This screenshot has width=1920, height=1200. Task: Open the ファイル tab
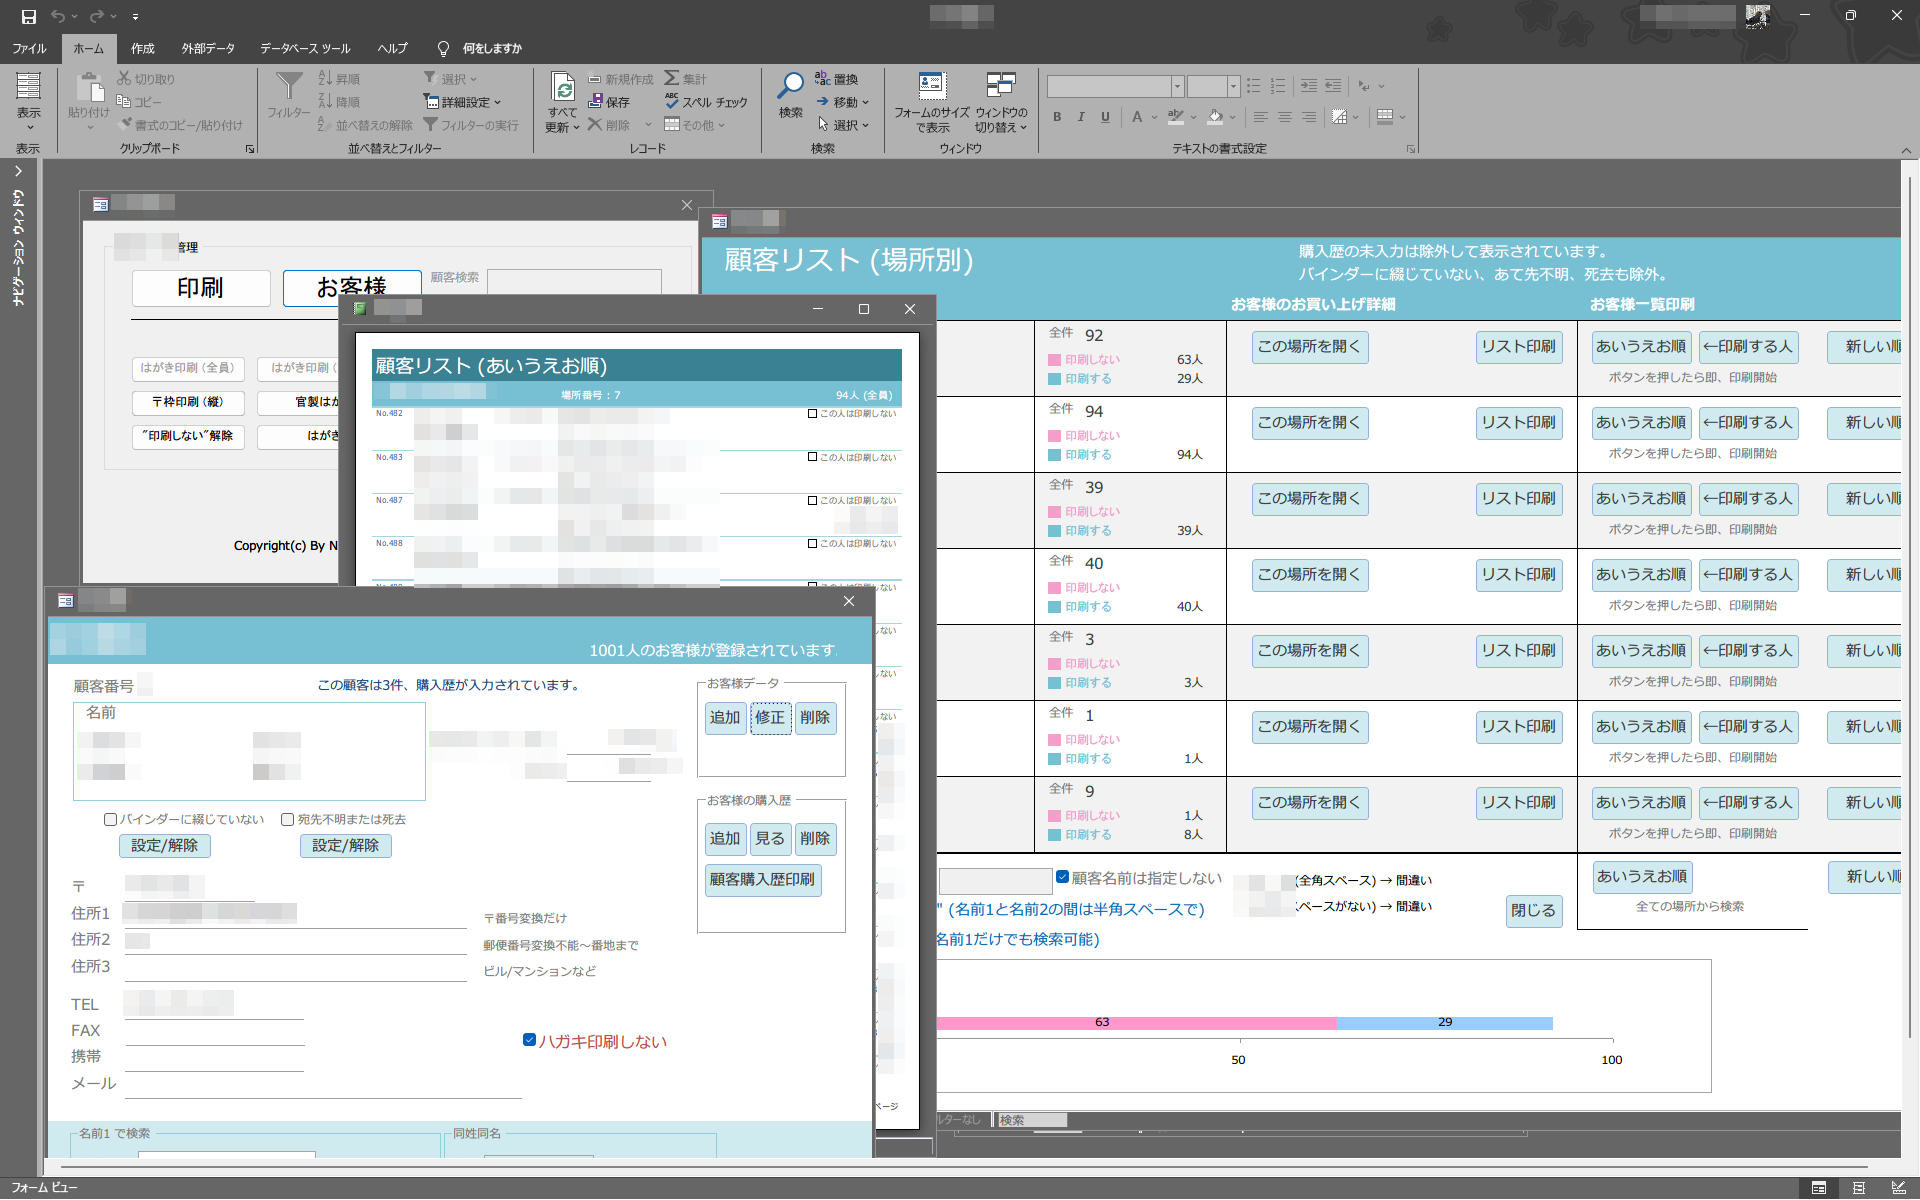click(29, 48)
